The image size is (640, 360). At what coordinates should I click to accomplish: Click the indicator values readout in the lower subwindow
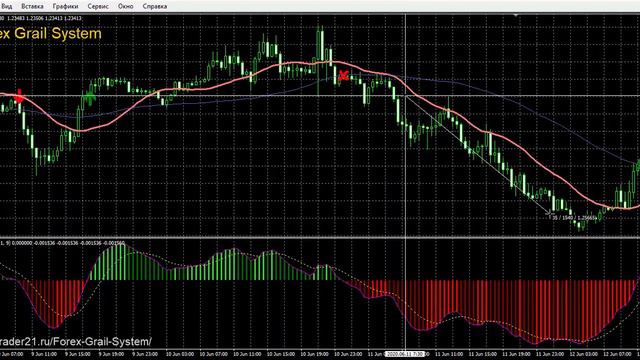coord(62,243)
